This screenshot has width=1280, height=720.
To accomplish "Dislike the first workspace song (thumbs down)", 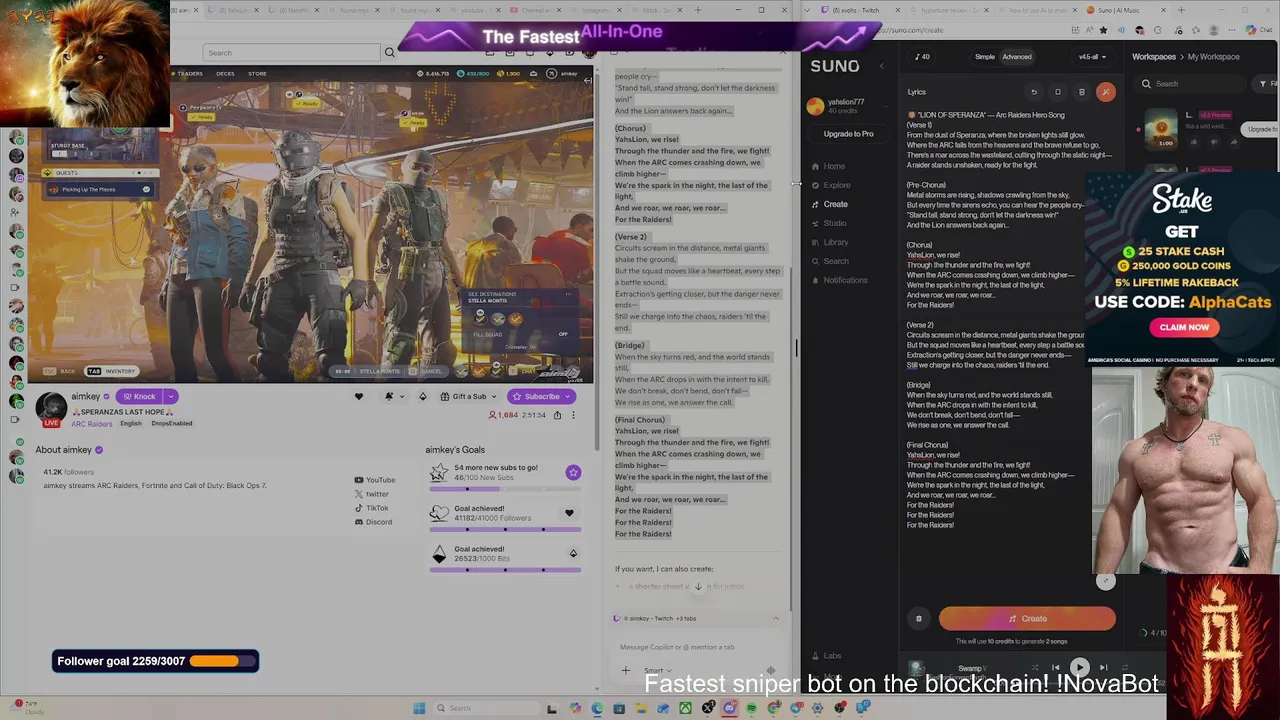I will (1212, 142).
